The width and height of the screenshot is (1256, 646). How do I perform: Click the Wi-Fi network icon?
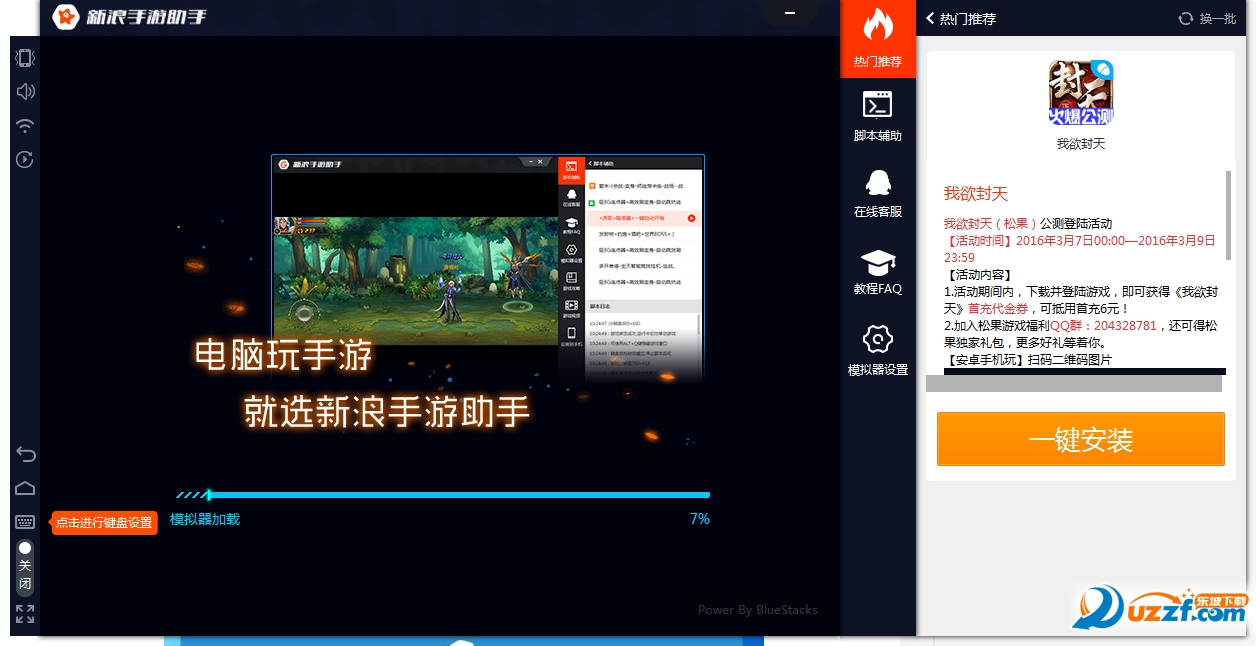(25, 126)
